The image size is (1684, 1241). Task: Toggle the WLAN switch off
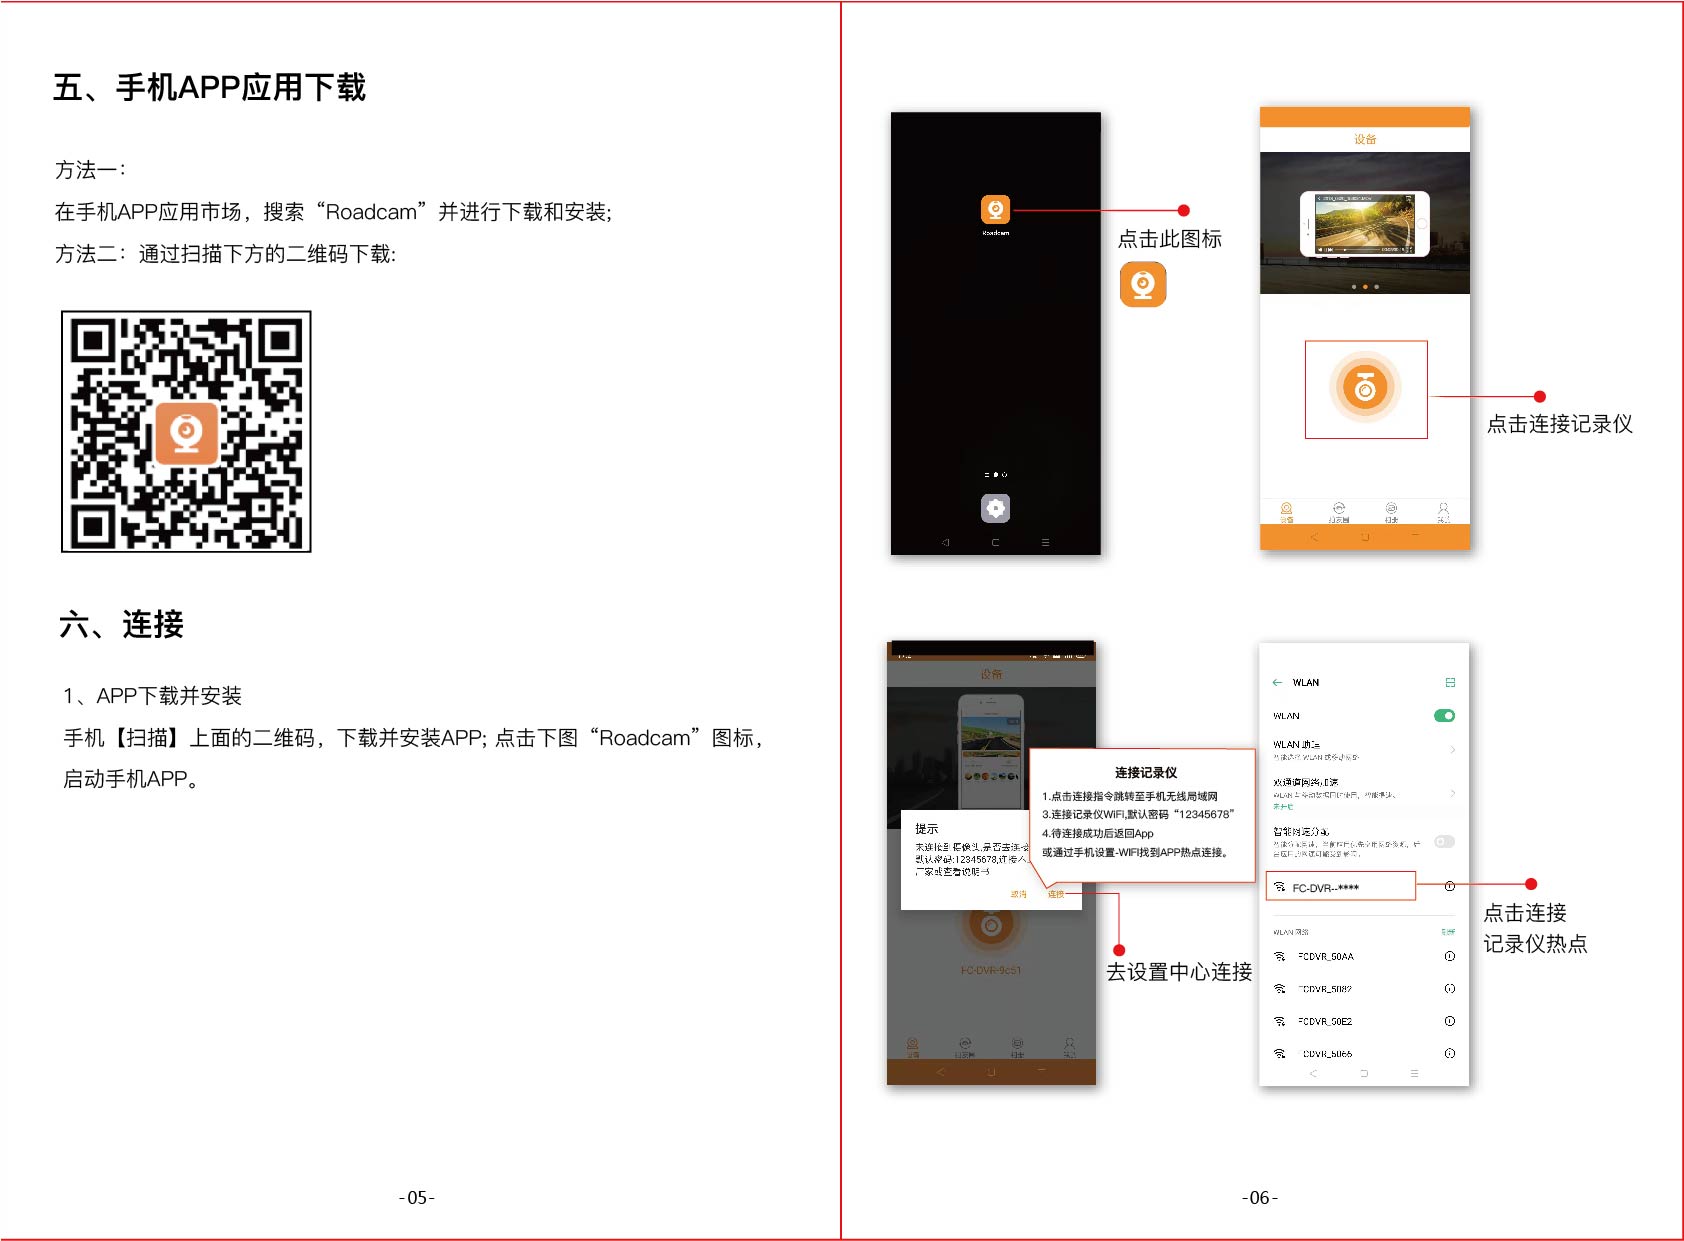coord(1444,715)
